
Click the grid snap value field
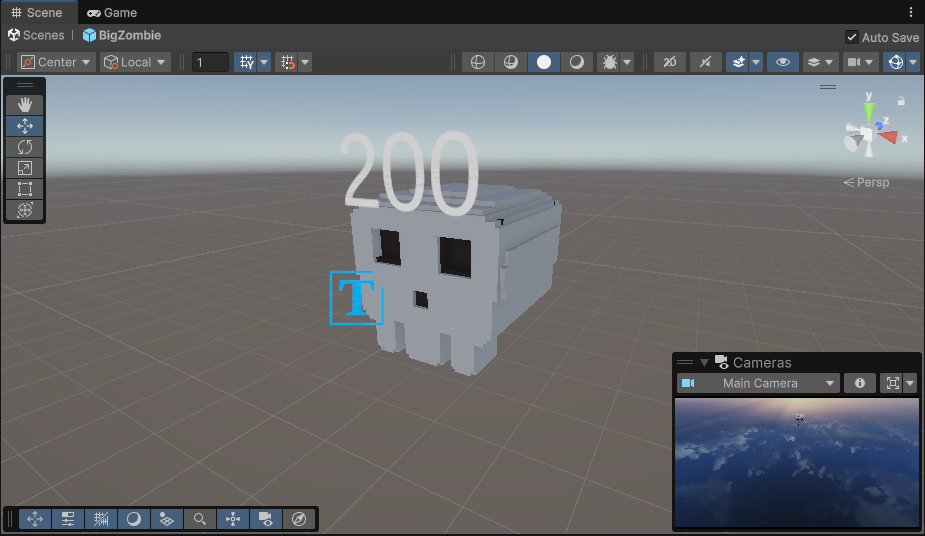click(x=210, y=62)
